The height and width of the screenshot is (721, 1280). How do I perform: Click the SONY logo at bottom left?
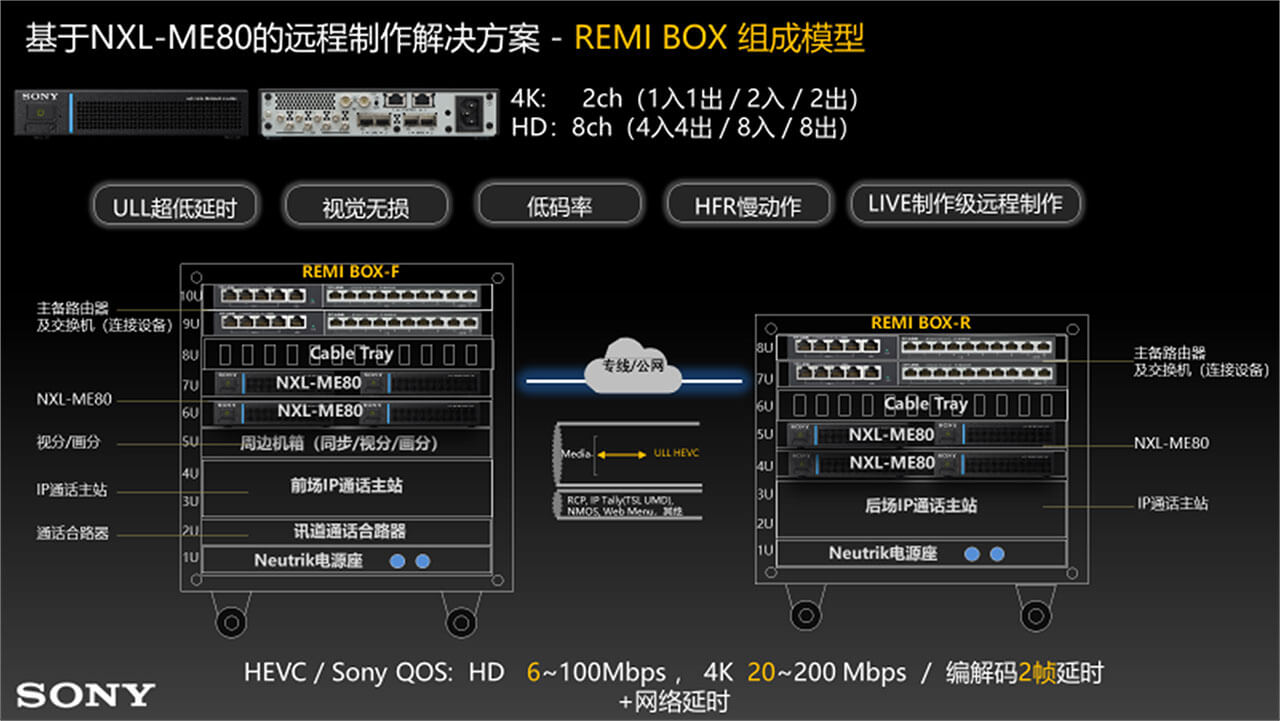(x=86, y=695)
